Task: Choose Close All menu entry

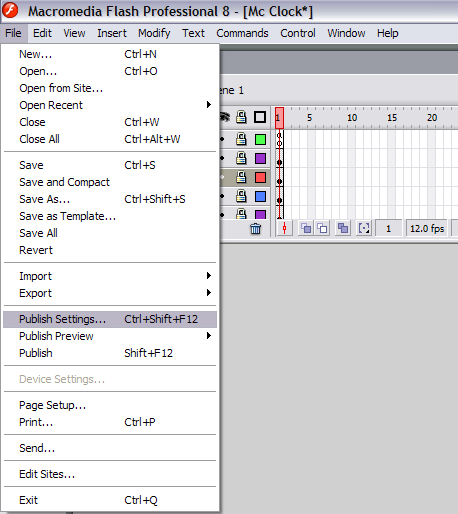Action: click(110, 139)
